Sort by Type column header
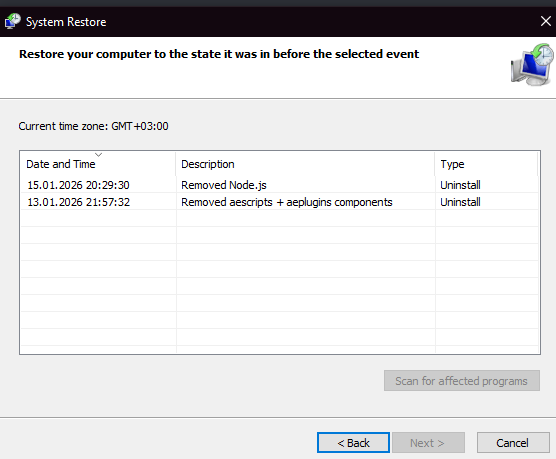 (x=486, y=164)
